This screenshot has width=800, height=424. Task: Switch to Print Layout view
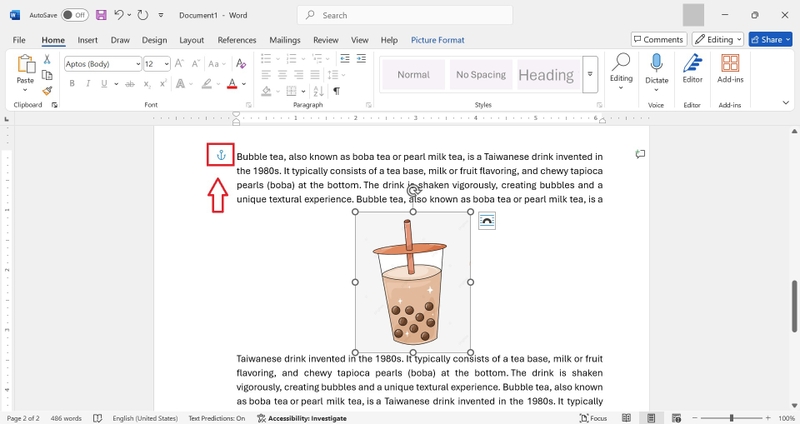click(651, 418)
